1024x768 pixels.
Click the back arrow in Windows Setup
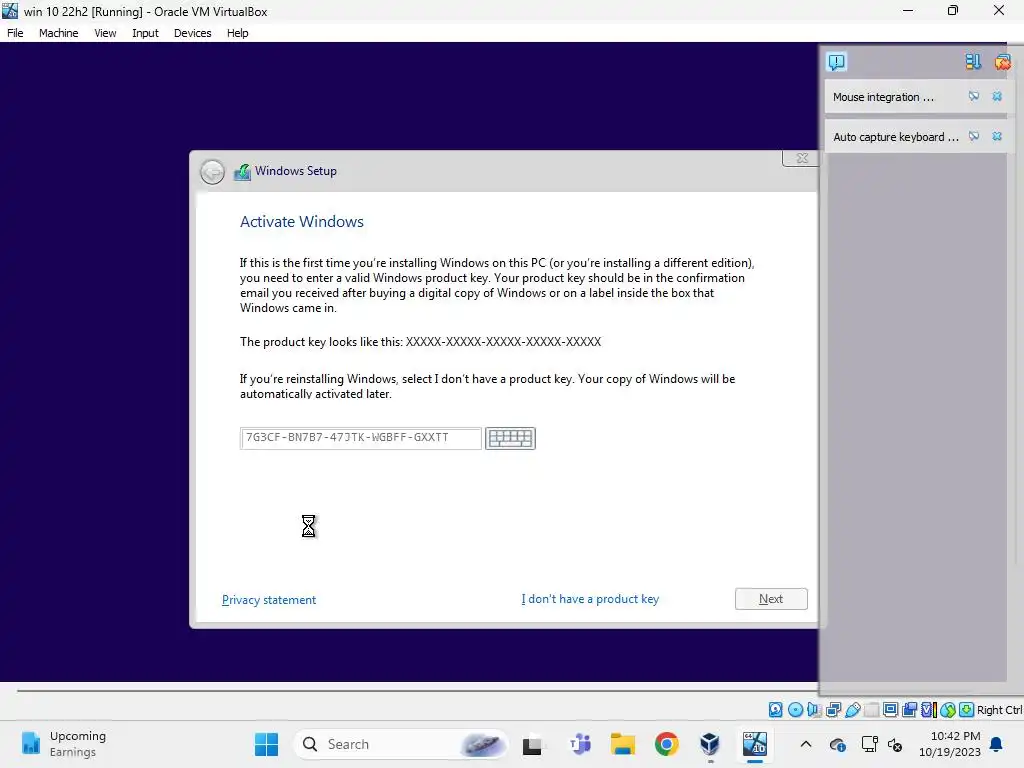[x=212, y=172]
